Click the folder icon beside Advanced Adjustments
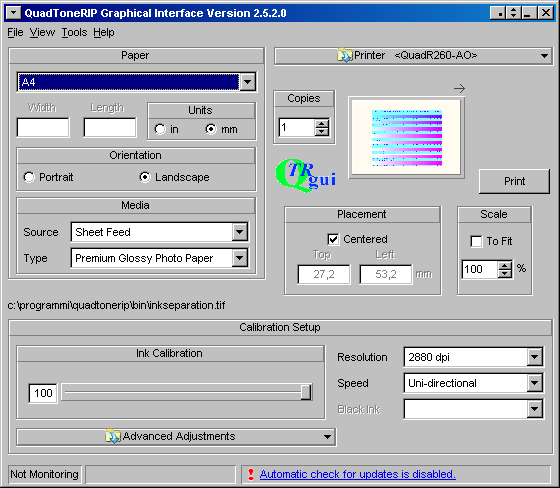The height and width of the screenshot is (488, 560). click(x=113, y=436)
